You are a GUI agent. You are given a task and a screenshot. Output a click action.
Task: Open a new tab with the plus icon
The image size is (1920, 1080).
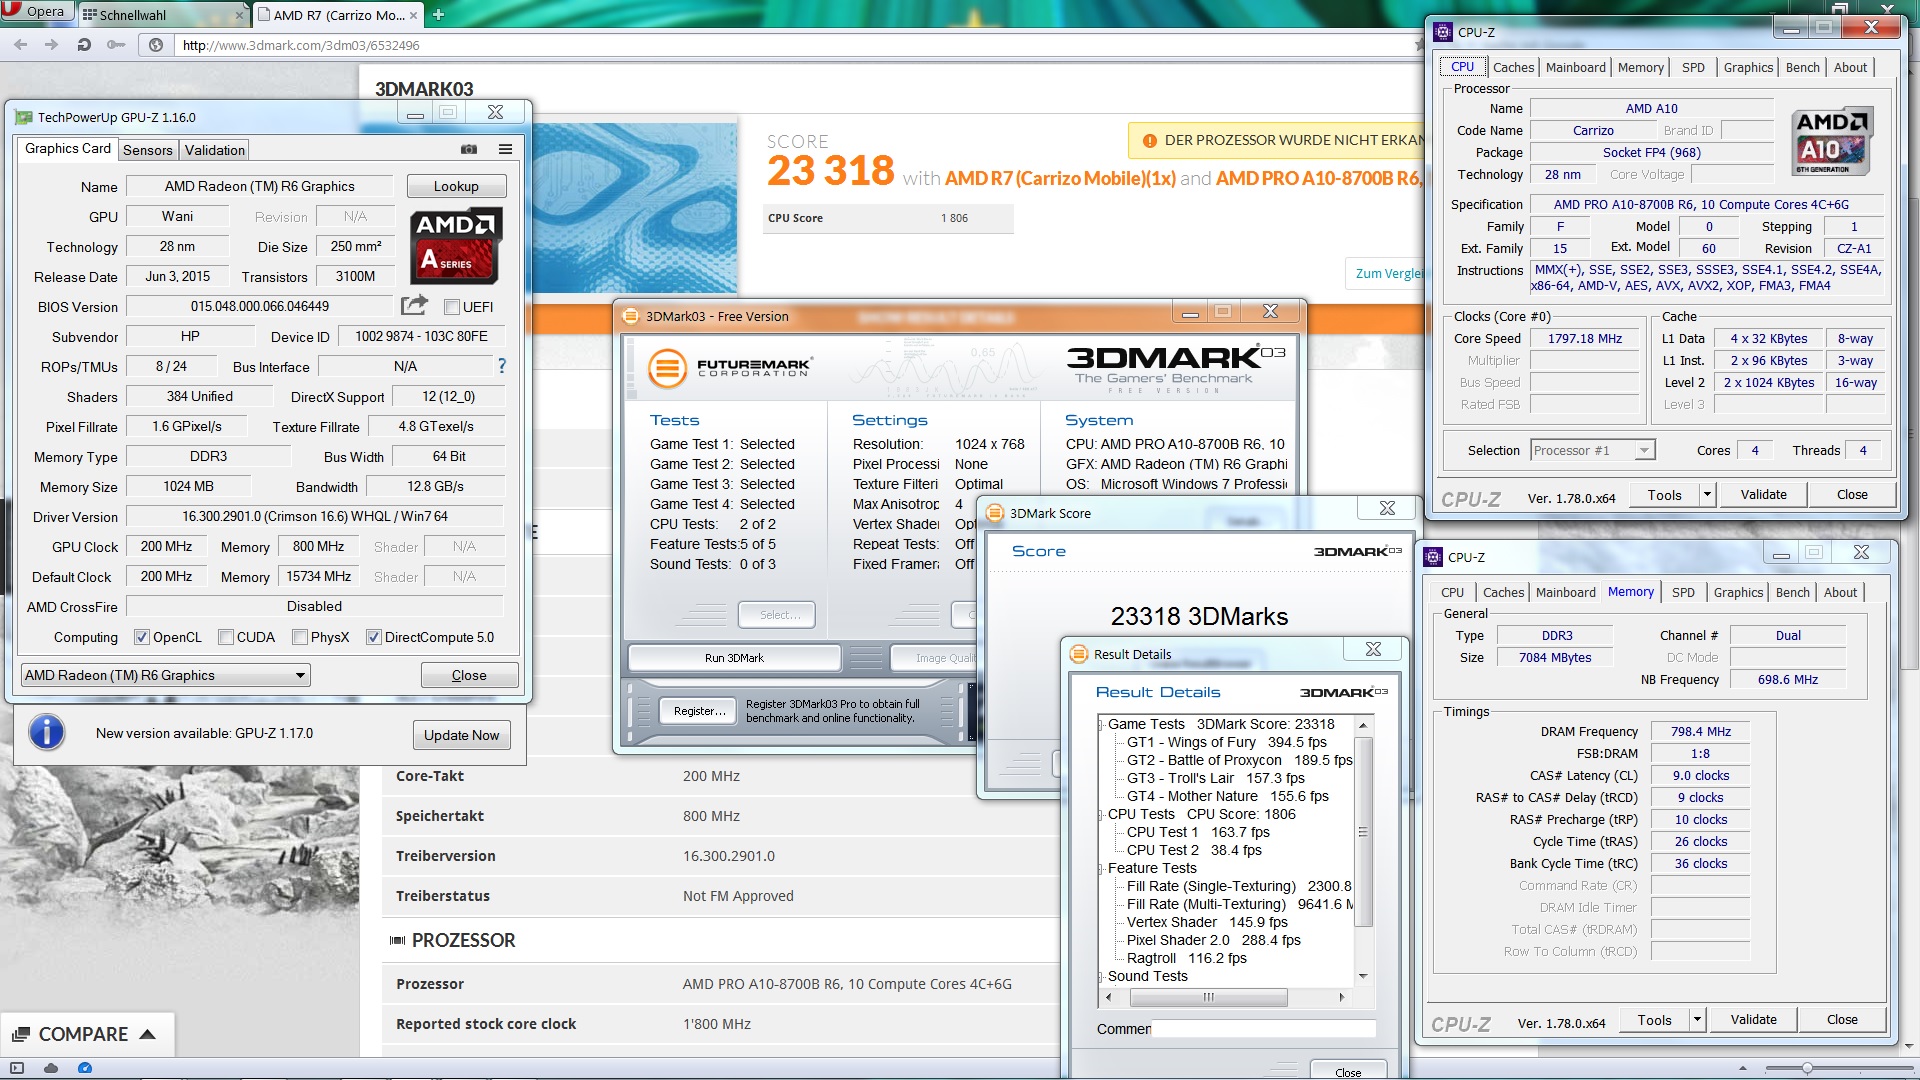(x=438, y=14)
